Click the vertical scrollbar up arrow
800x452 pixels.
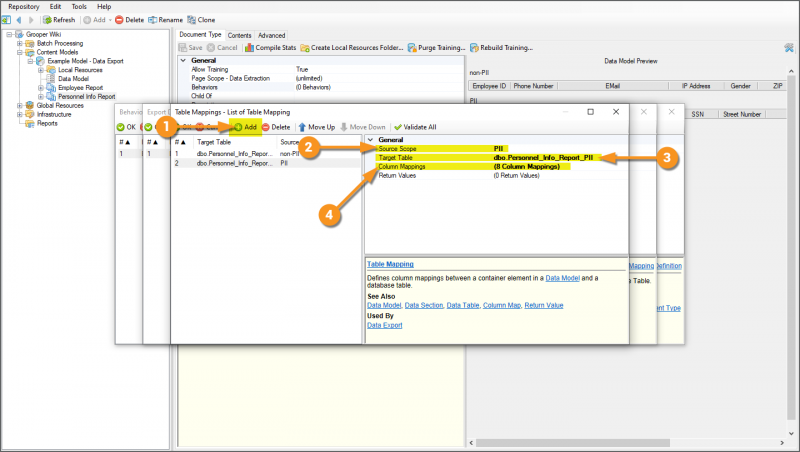(x=791, y=71)
